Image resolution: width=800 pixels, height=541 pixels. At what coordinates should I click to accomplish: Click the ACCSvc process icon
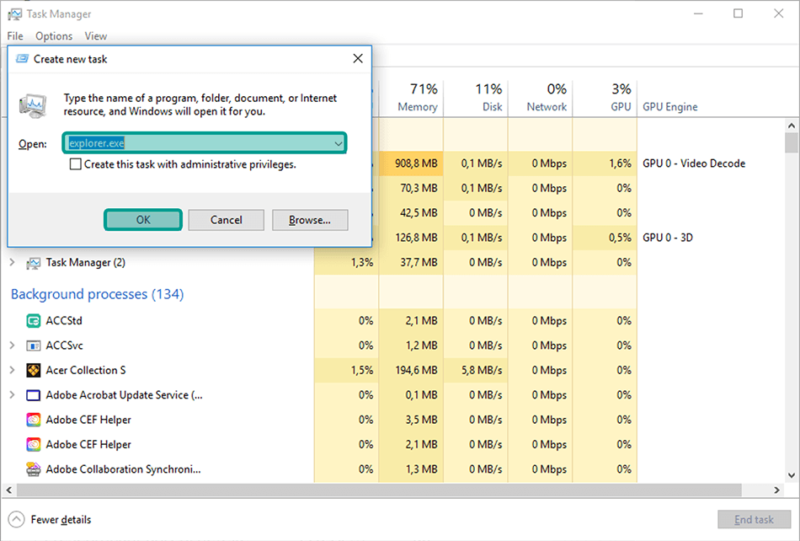33,346
